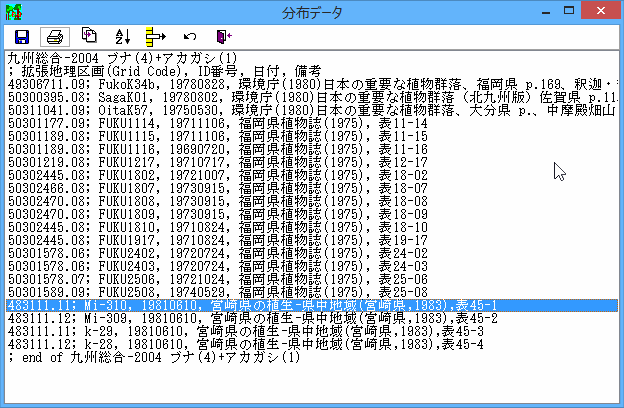Click the Undo arrow icon
The height and width of the screenshot is (408, 624).
point(190,37)
